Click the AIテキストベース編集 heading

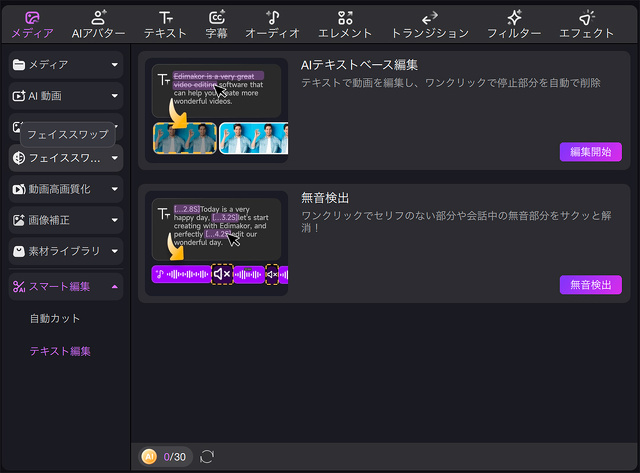(x=359, y=65)
